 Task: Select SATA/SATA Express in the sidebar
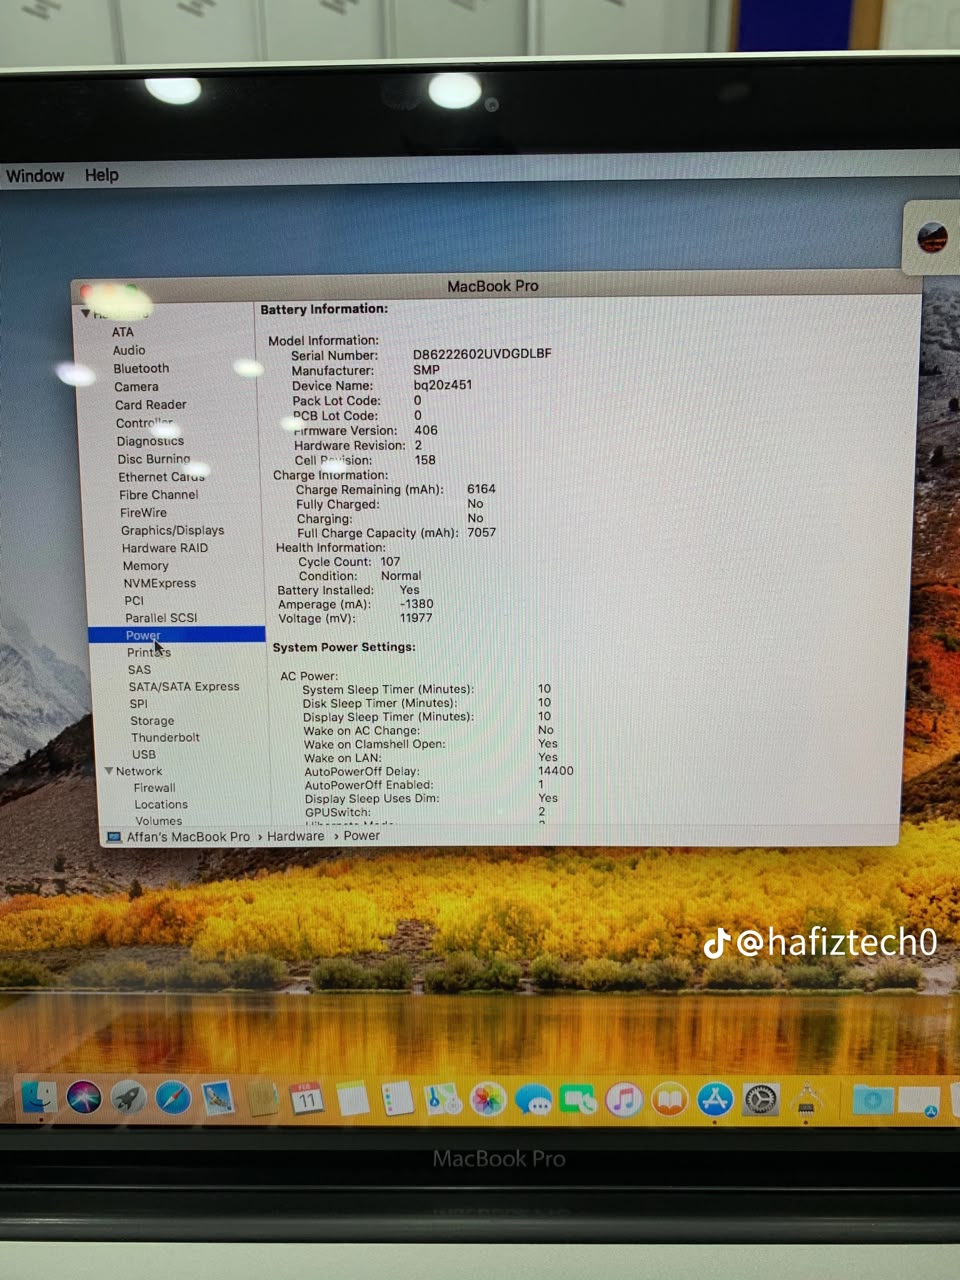(184, 686)
